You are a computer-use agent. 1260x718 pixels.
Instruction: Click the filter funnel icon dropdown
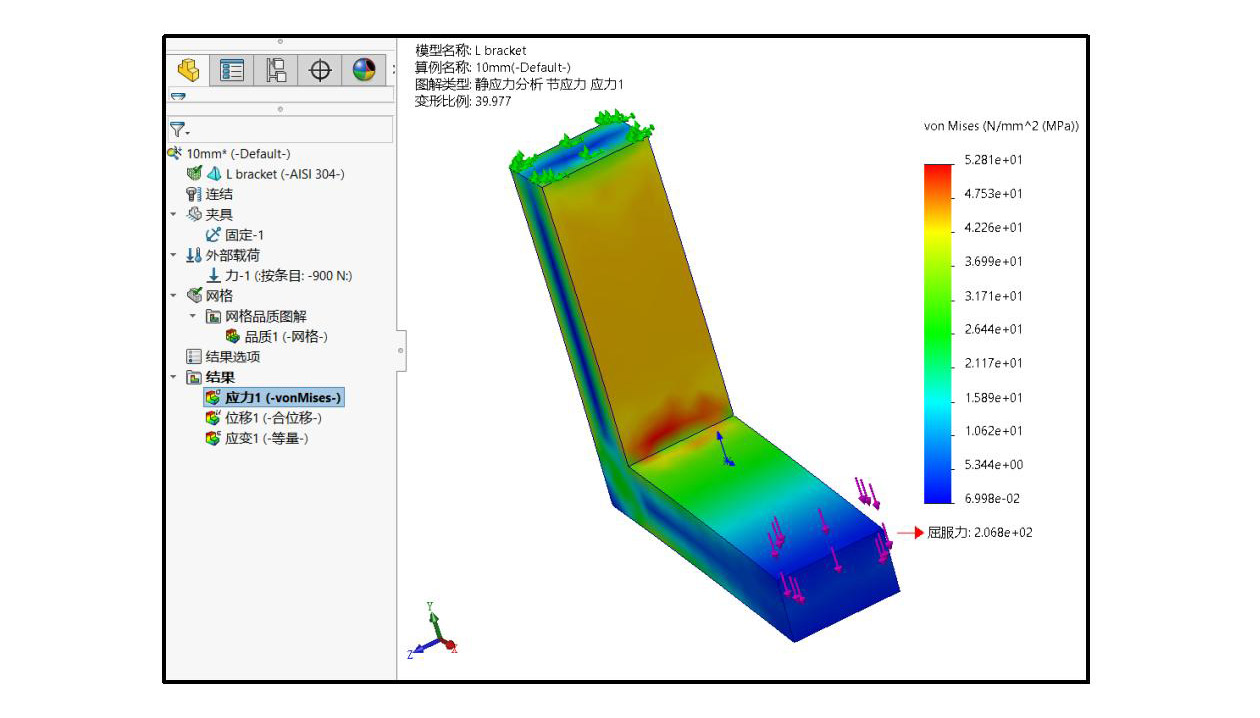(x=179, y=129)
